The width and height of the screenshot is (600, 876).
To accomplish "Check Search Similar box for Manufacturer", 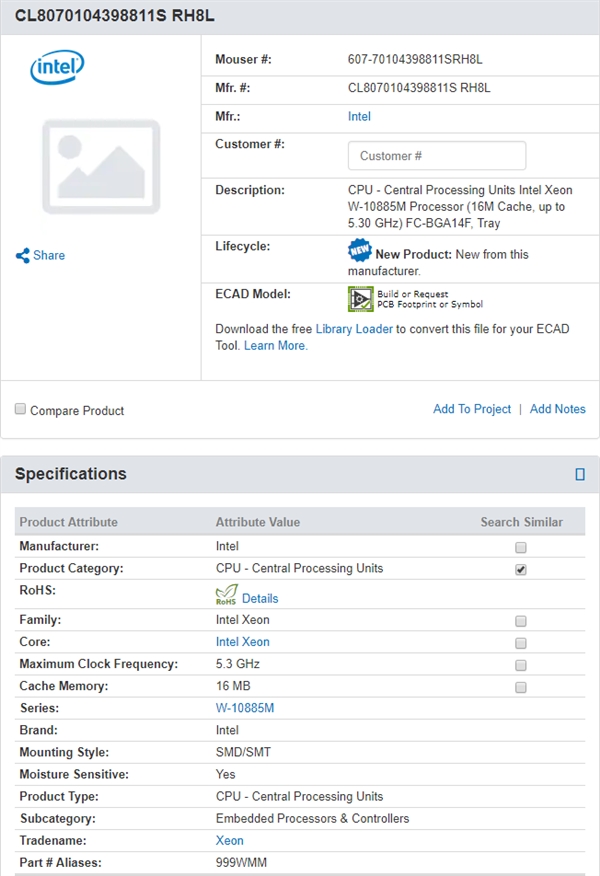I will [x=520, y=548].
